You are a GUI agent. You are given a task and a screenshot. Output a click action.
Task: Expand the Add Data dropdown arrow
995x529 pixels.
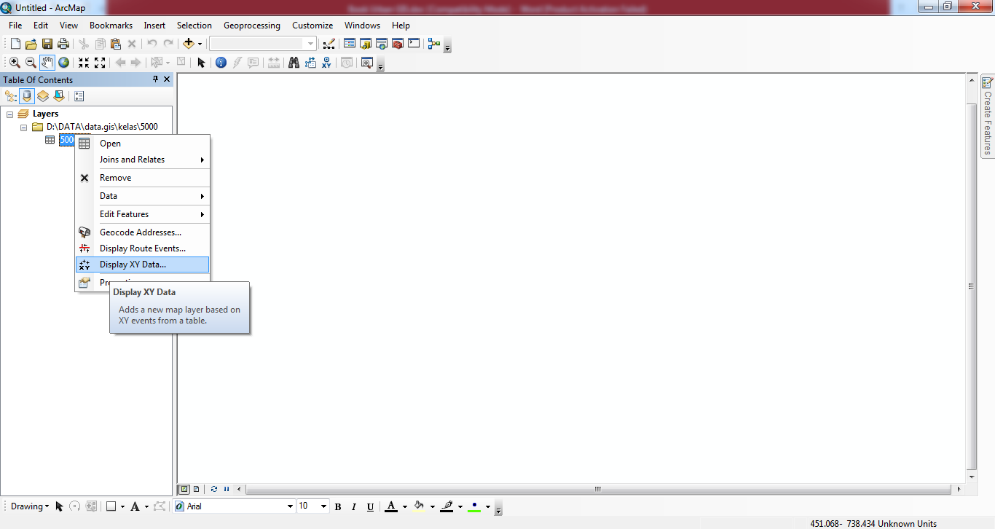point(200,44)
